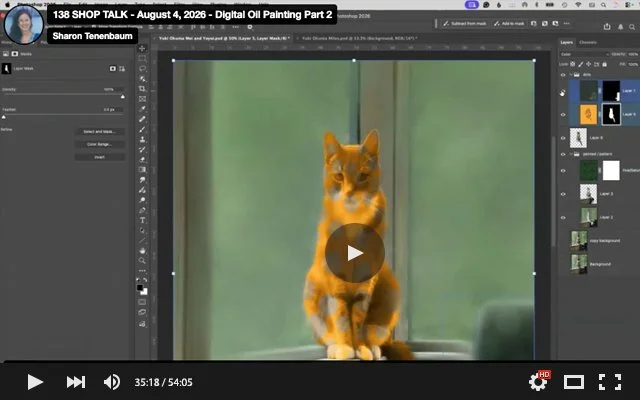
Task: Open the three-dot Edit Toolbar button
Action: [142, 270]
